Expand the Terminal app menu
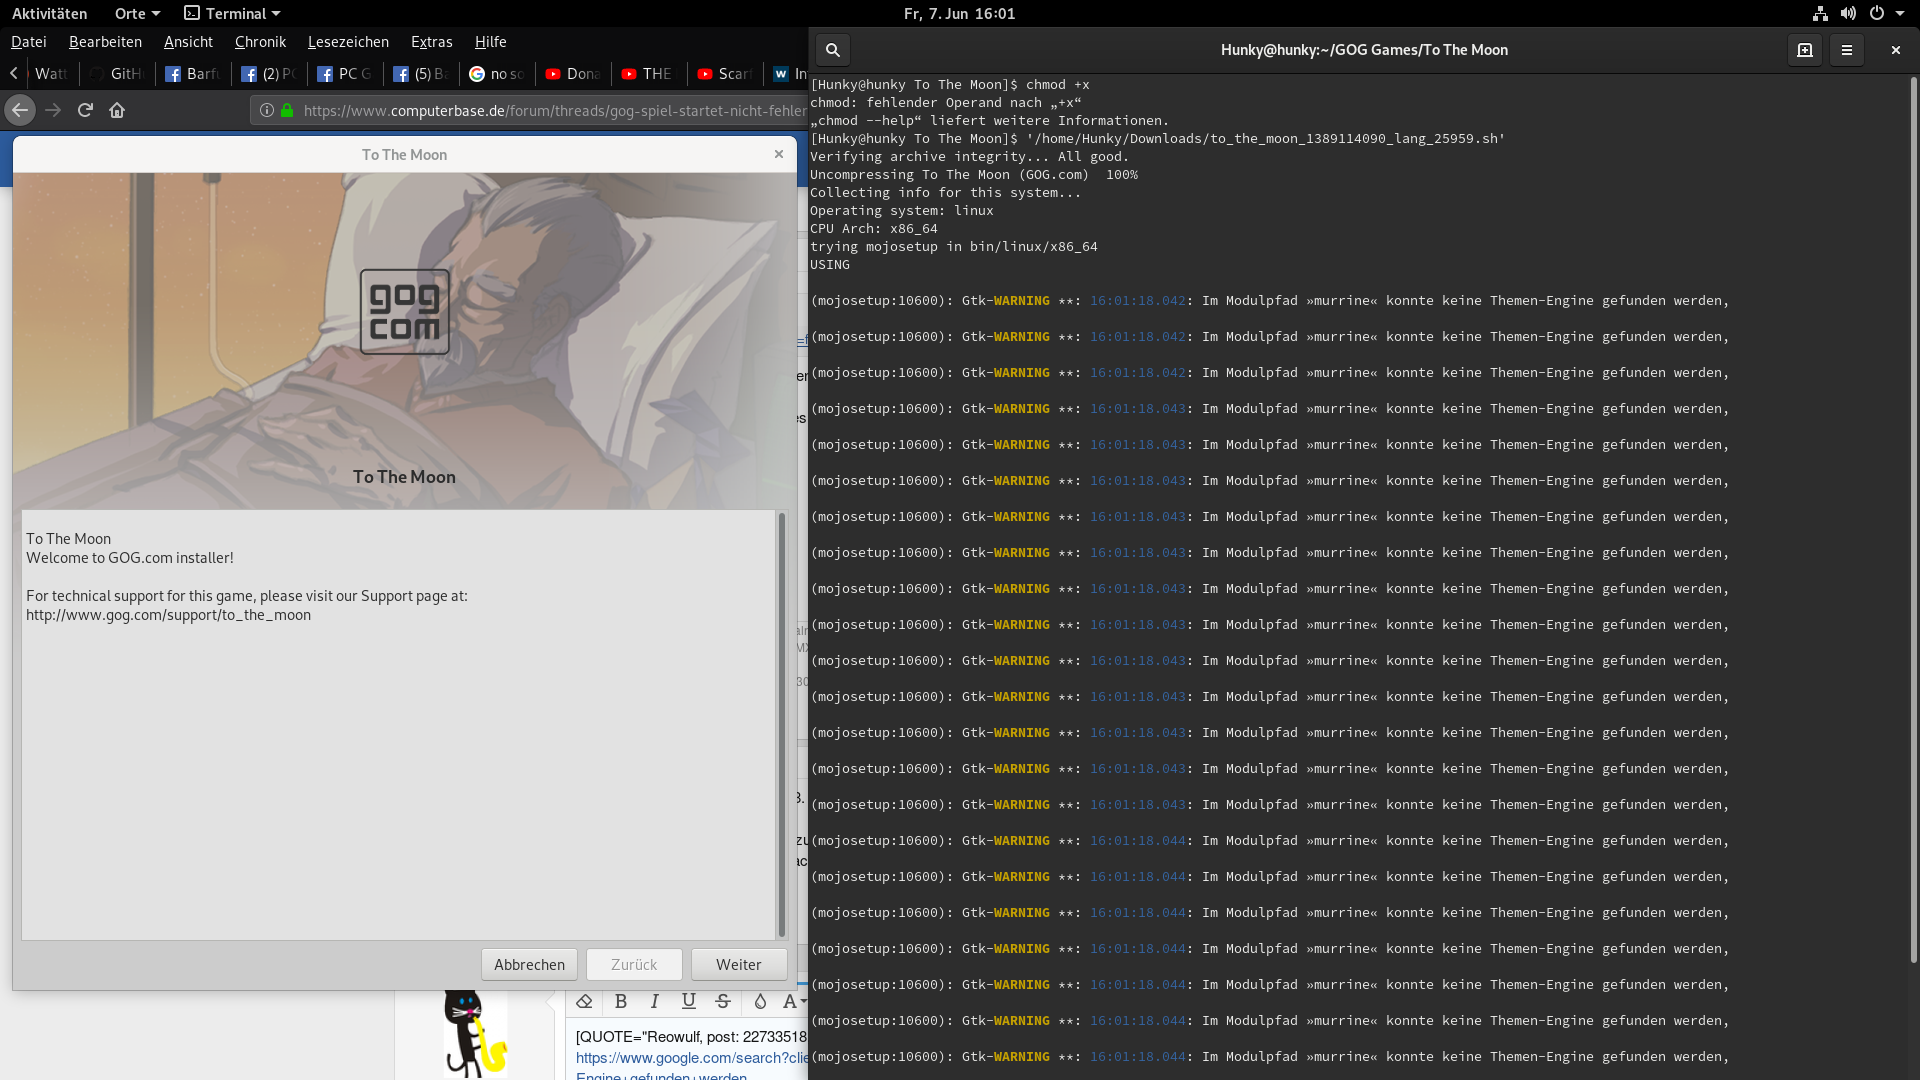1920x1080 pixels. pyautogui.click(x=233, y=13)
